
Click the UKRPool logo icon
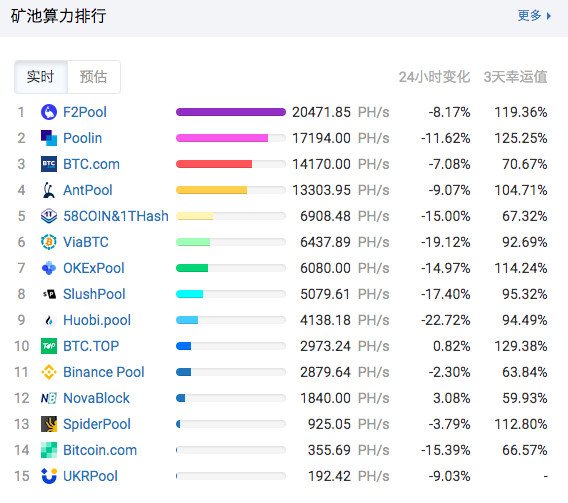[49, 476]
